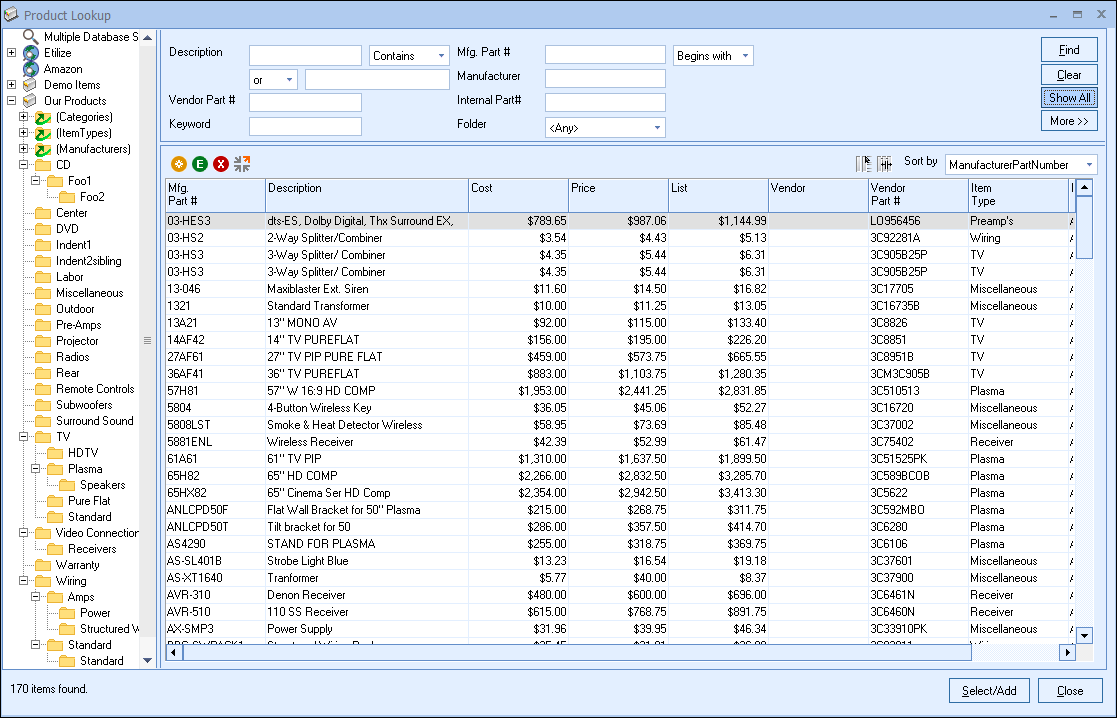Click the green E icon above grid
The height and width of the screenshot is (718, 1117).
(x=200, y=164)
